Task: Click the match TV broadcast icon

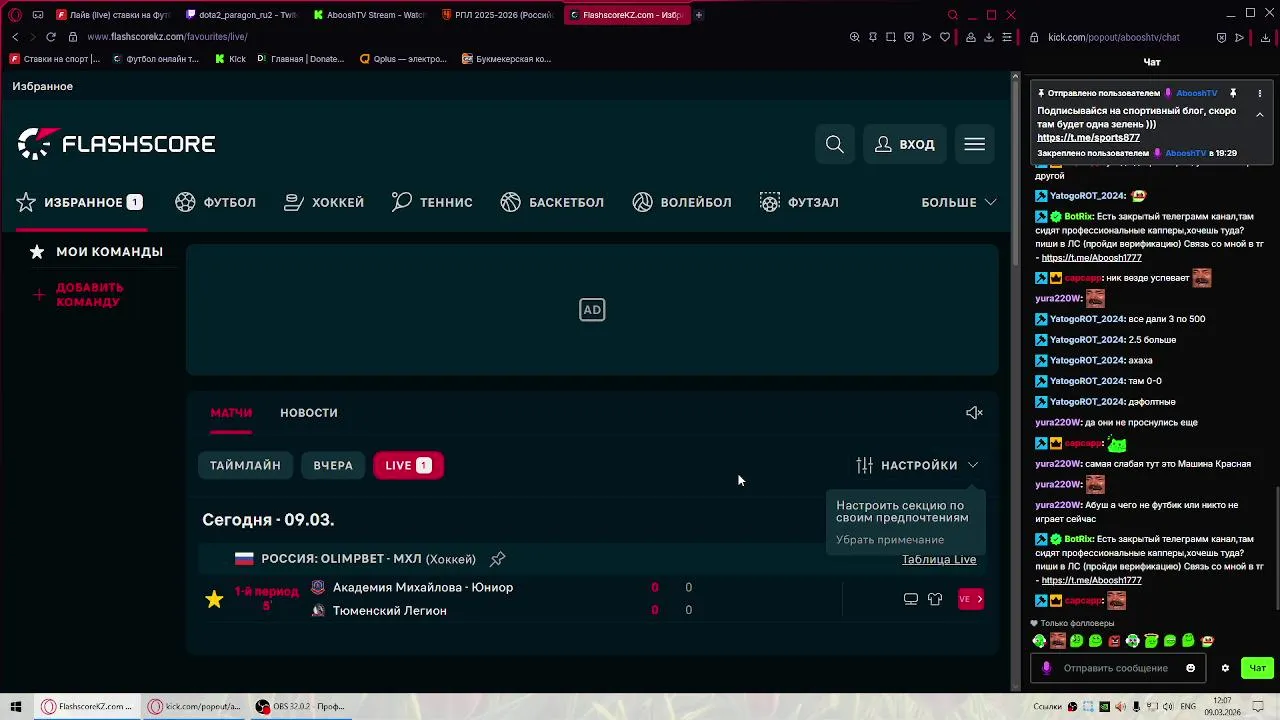Action: (911, 599)
